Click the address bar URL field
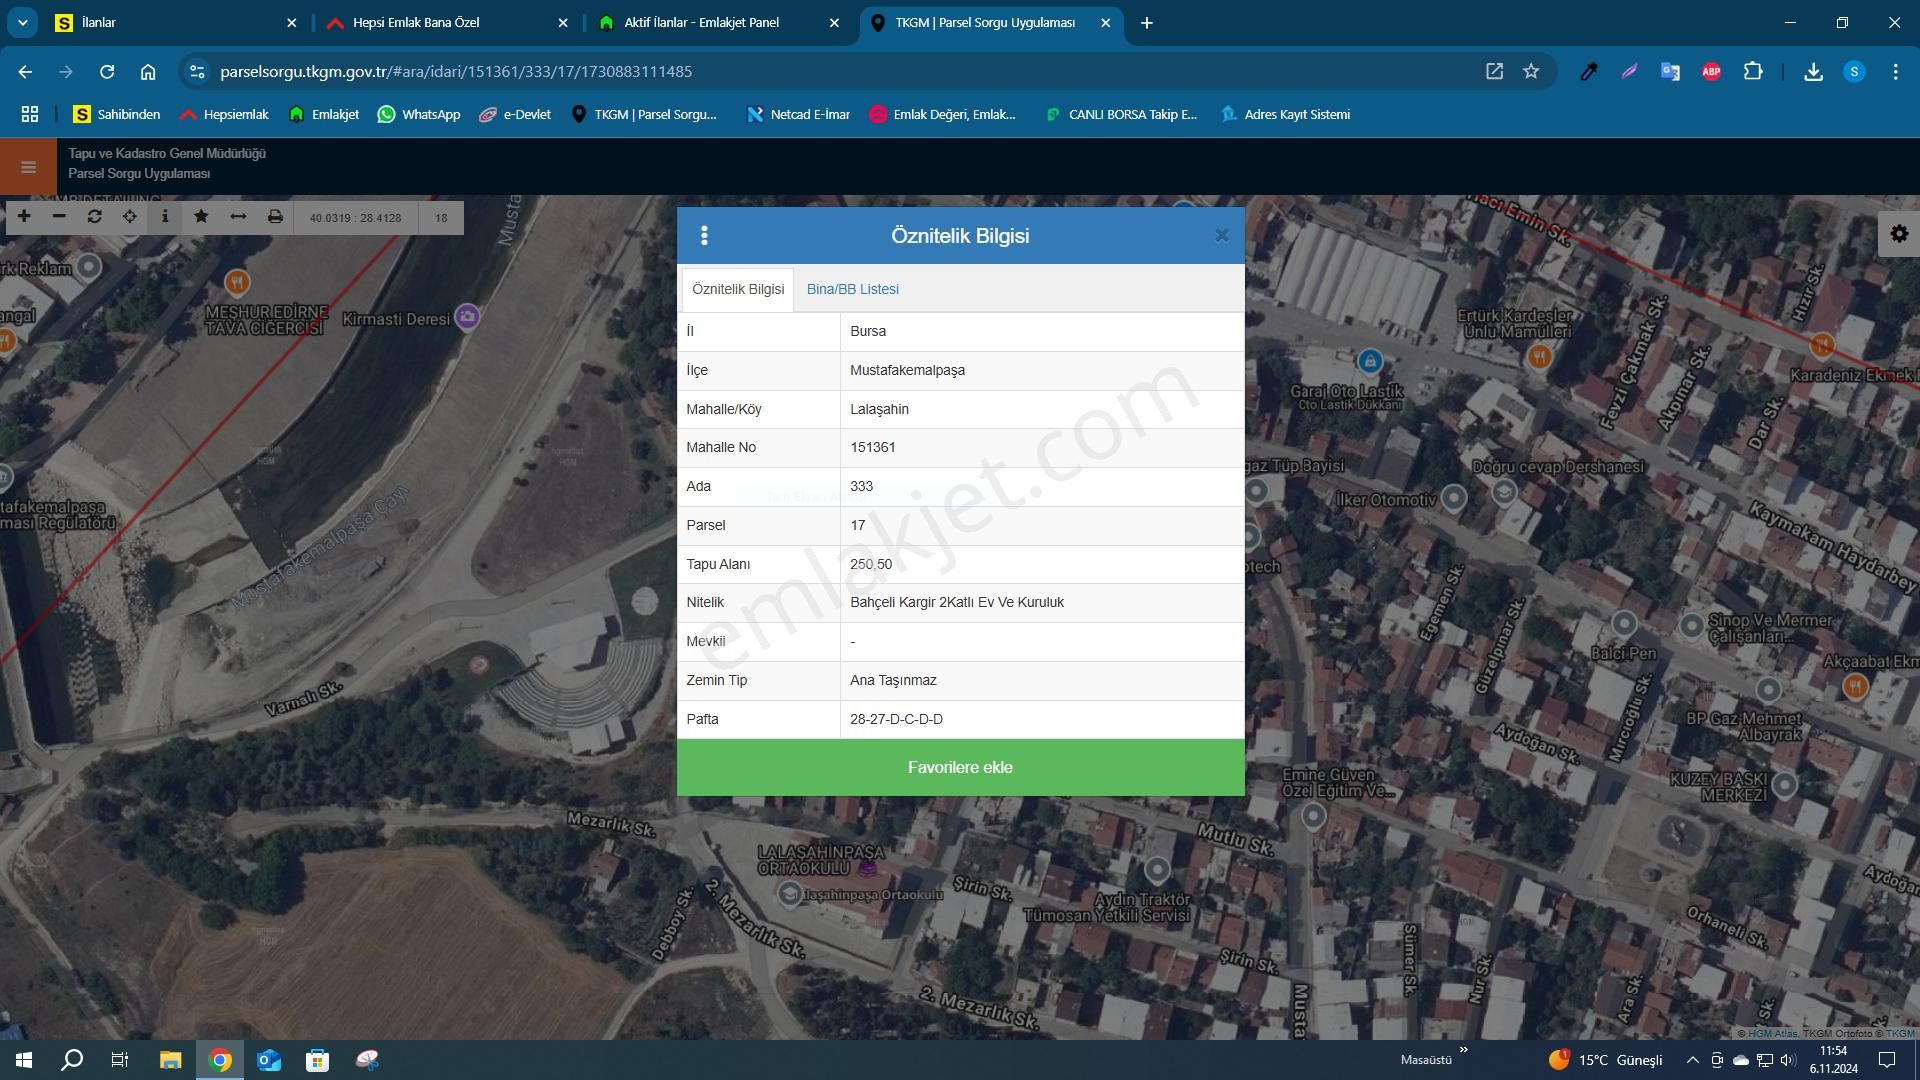This screenshot has height=1080, width=1920. [840, 71]
